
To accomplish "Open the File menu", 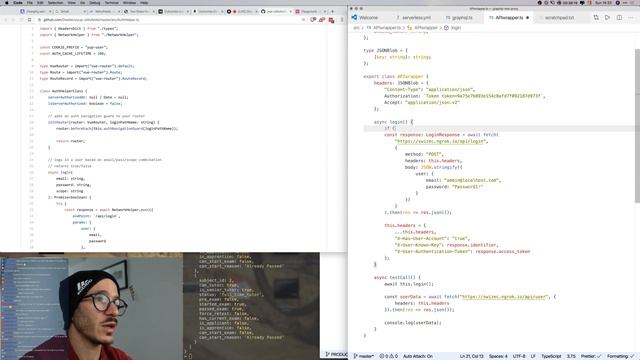I will pyautogui.click(x=30, y=2).
